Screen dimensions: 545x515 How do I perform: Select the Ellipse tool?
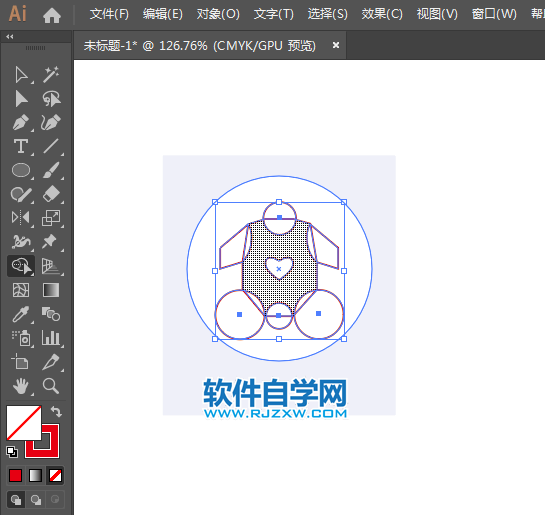pos(21,170)
